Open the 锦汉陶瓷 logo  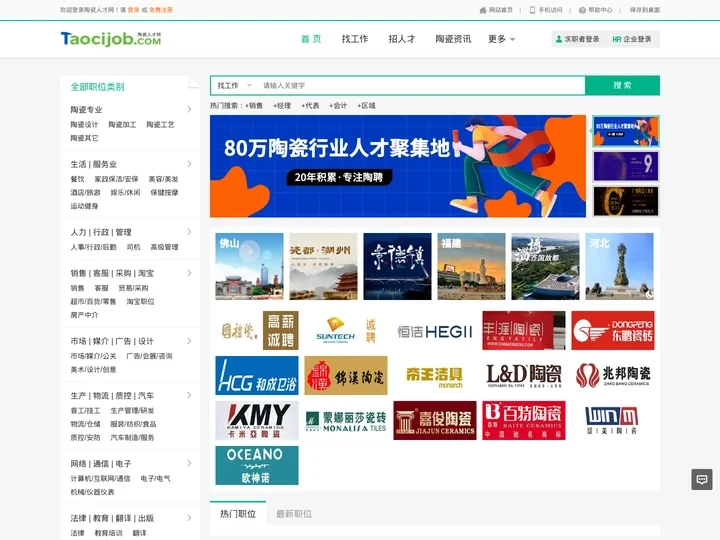346,375
